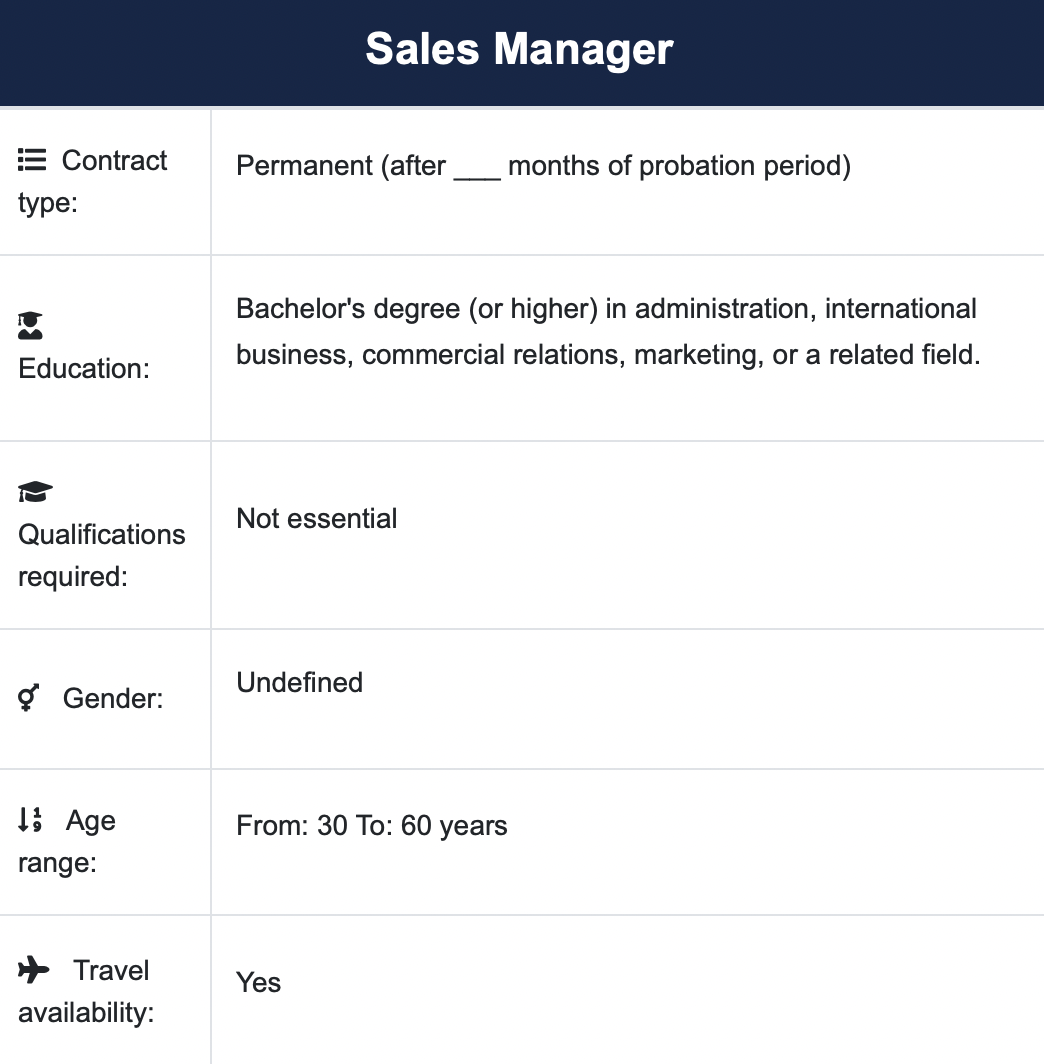Click the Permanent probation period text
Image resolution: width=1044 pixels, height=1064 pixels.
543,166
